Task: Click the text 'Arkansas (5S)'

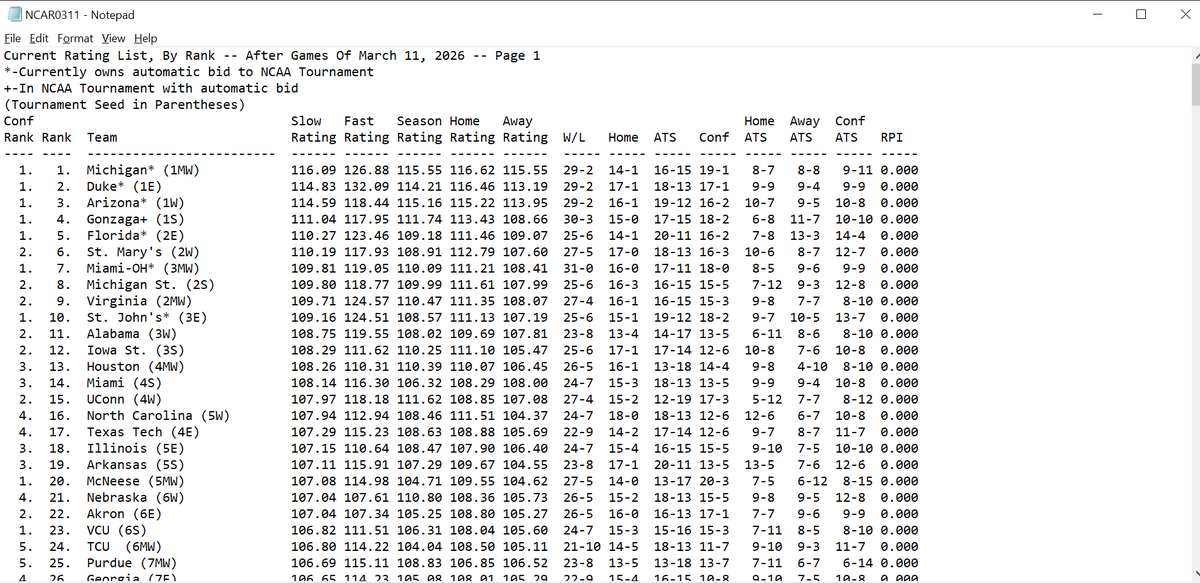Action: coord(136,464)
